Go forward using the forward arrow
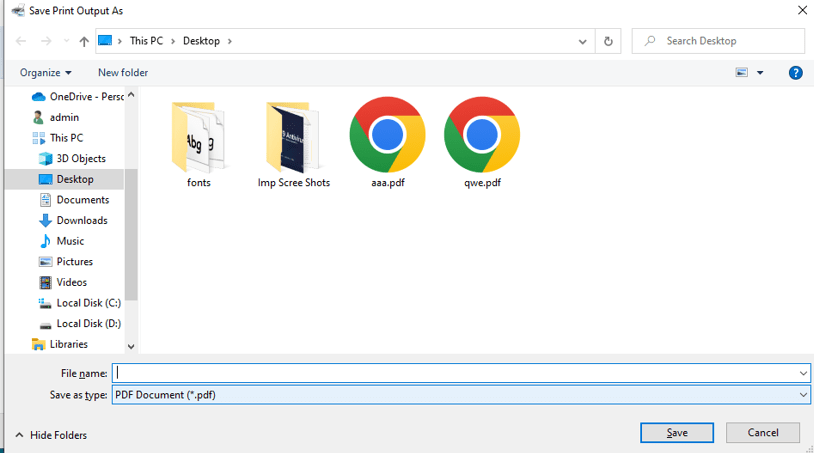The width and height of the screenshot is (814, 453). coord(46,41)
